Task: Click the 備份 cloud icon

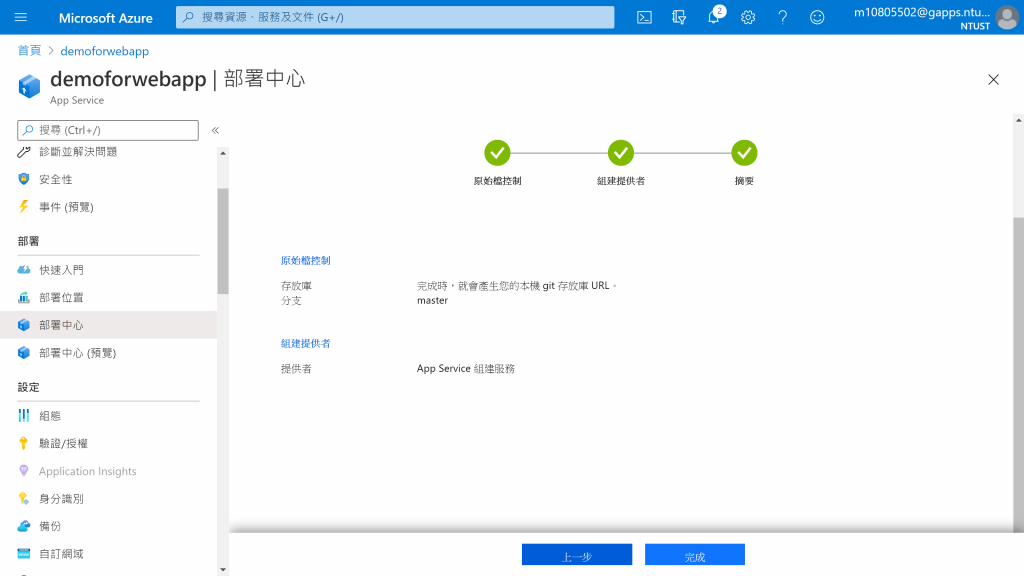Action: coord(24,526)
